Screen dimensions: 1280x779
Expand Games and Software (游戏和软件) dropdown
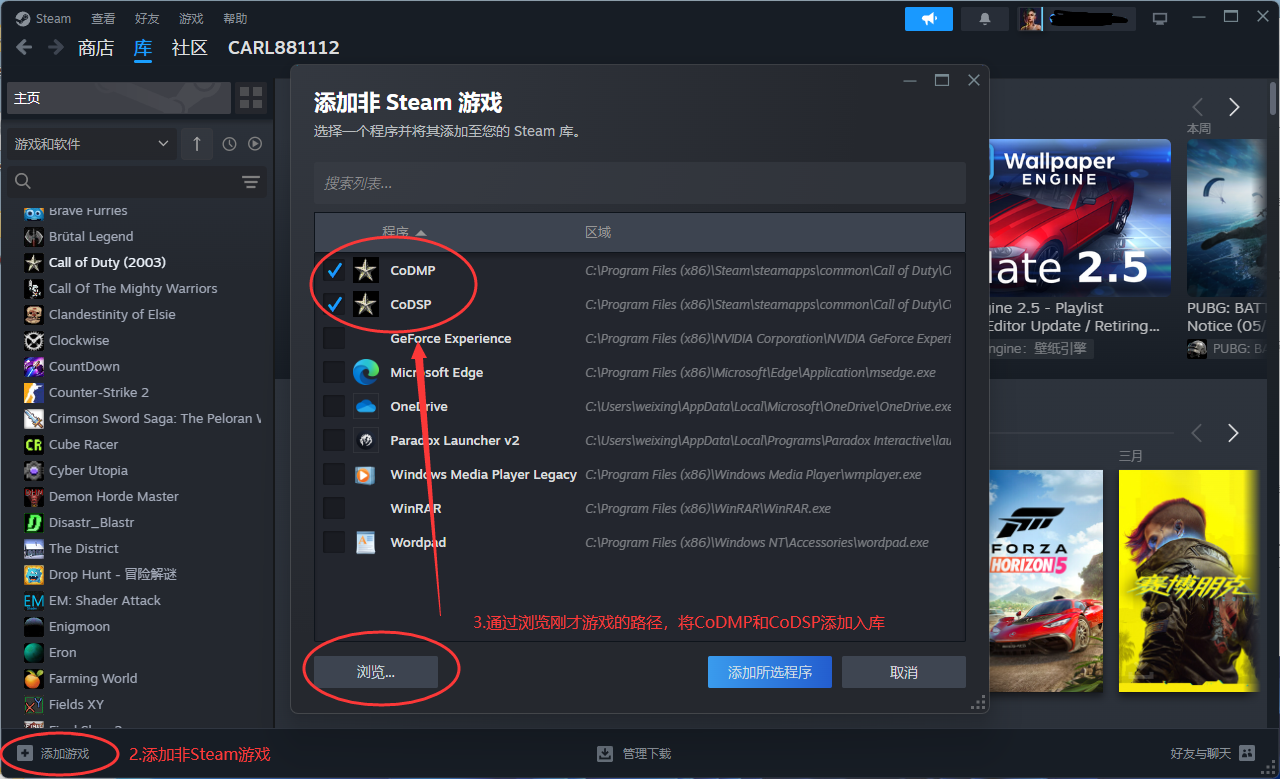click(x=92, y=144)
